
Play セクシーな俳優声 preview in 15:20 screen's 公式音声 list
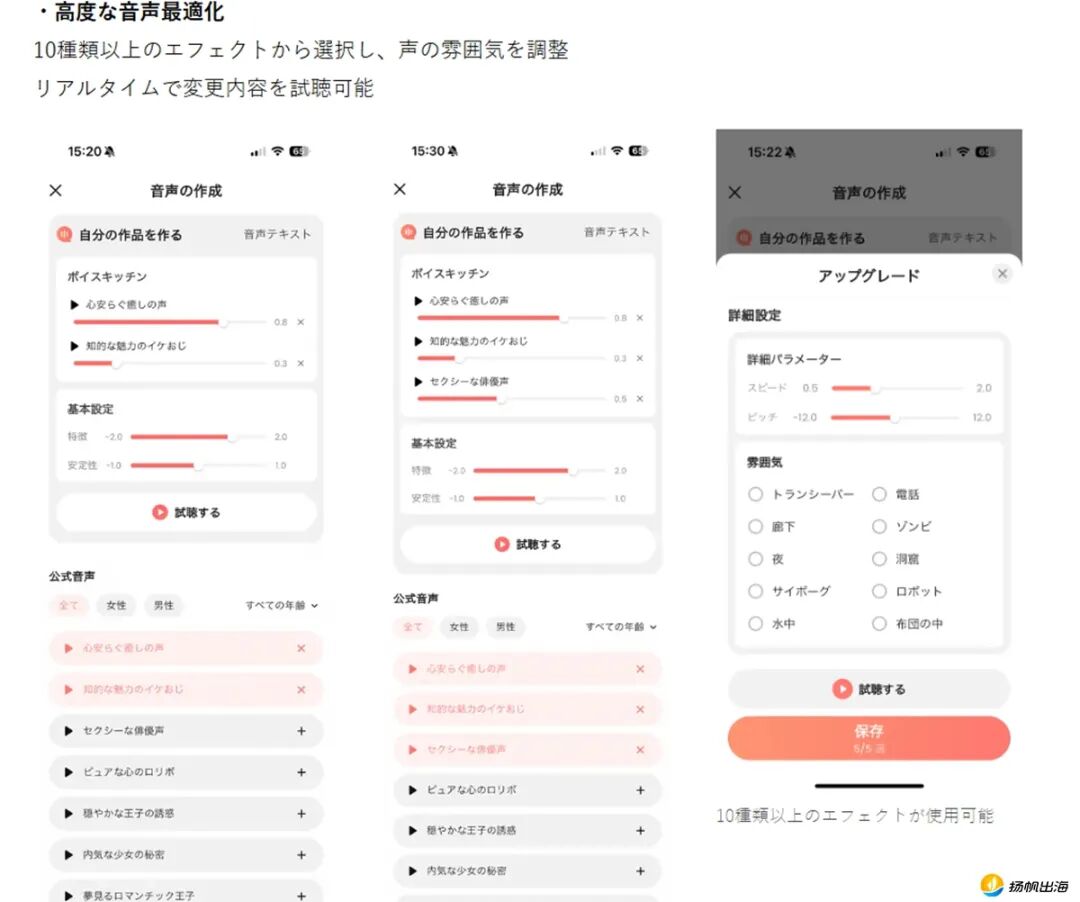[x=68, y=731]
